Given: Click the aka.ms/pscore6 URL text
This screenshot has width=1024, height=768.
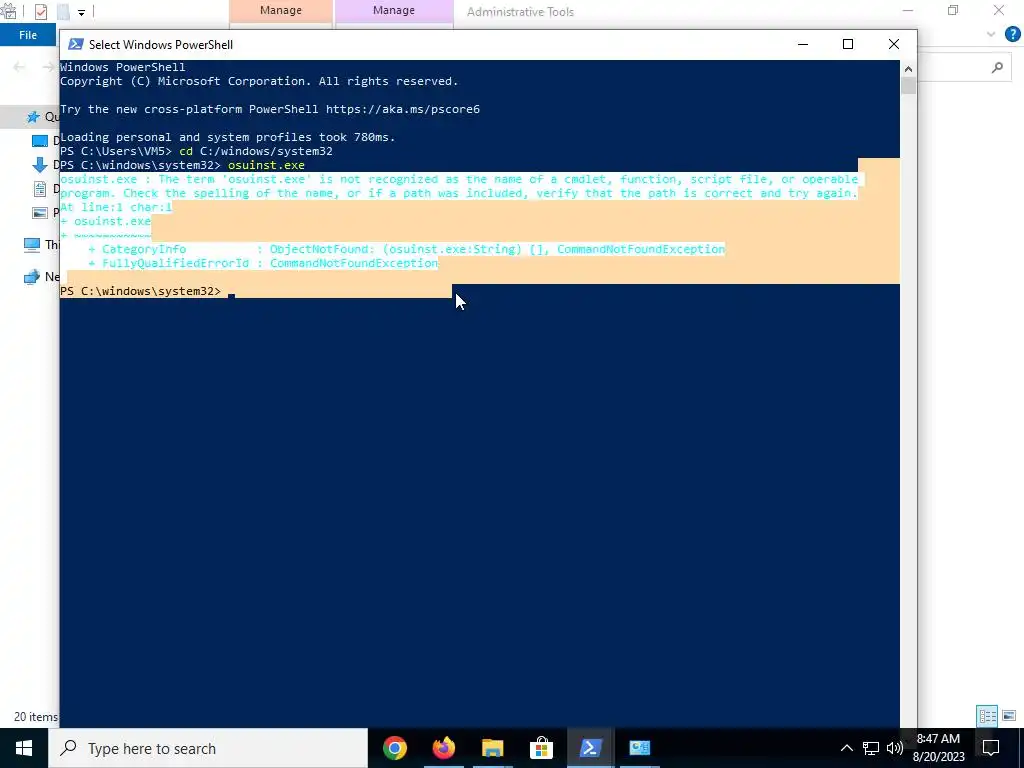Looking at the screenshot, I should [x=403, y=109].
